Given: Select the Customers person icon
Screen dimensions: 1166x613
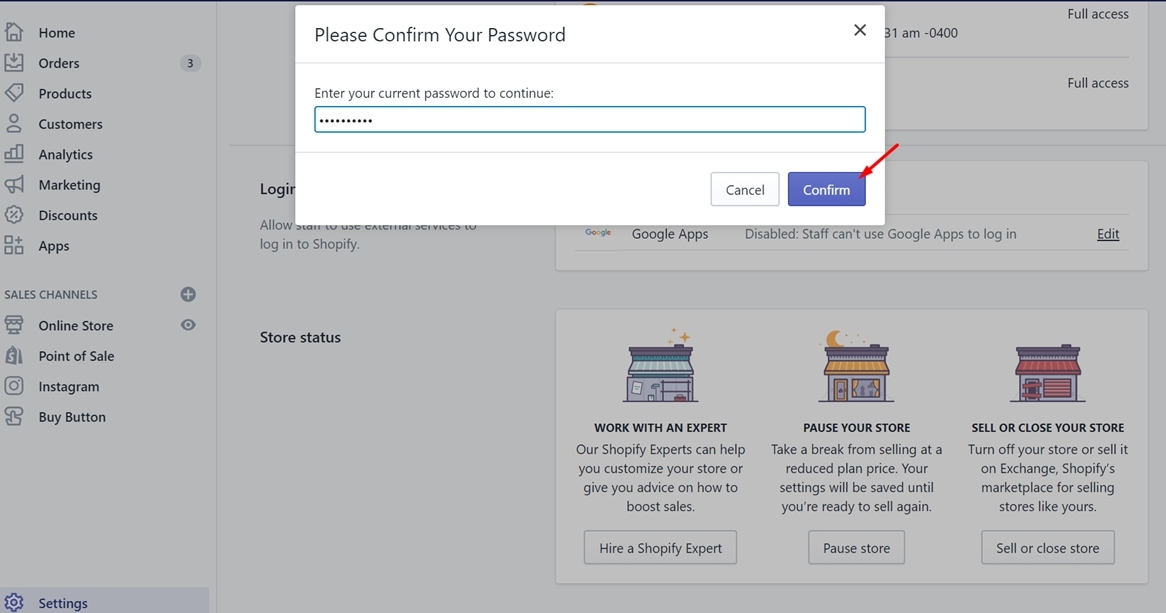Looking at the screenshot, I should (14, 124).
